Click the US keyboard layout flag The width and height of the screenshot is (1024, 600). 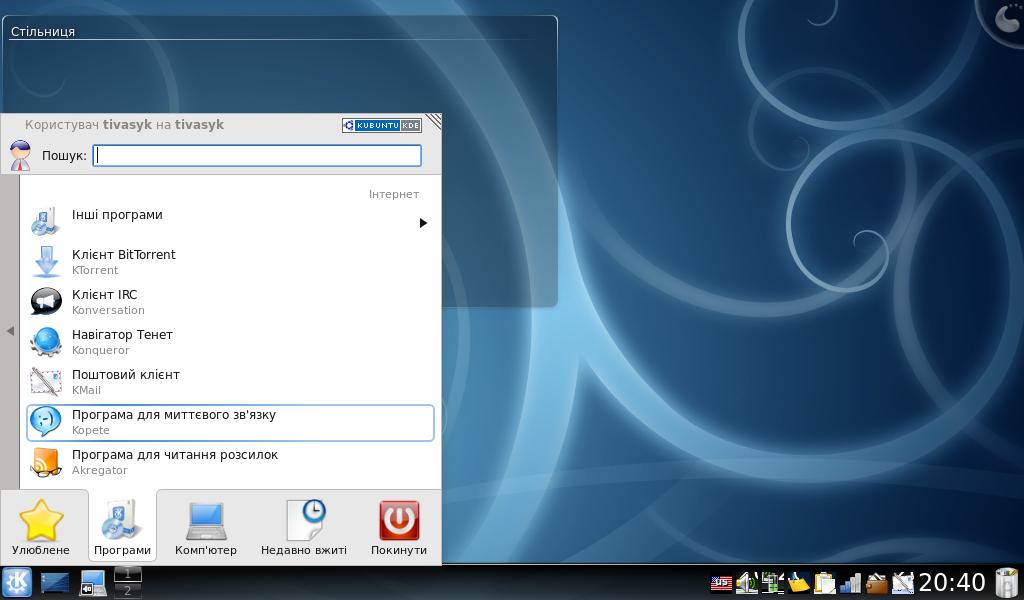pos(721,582)
